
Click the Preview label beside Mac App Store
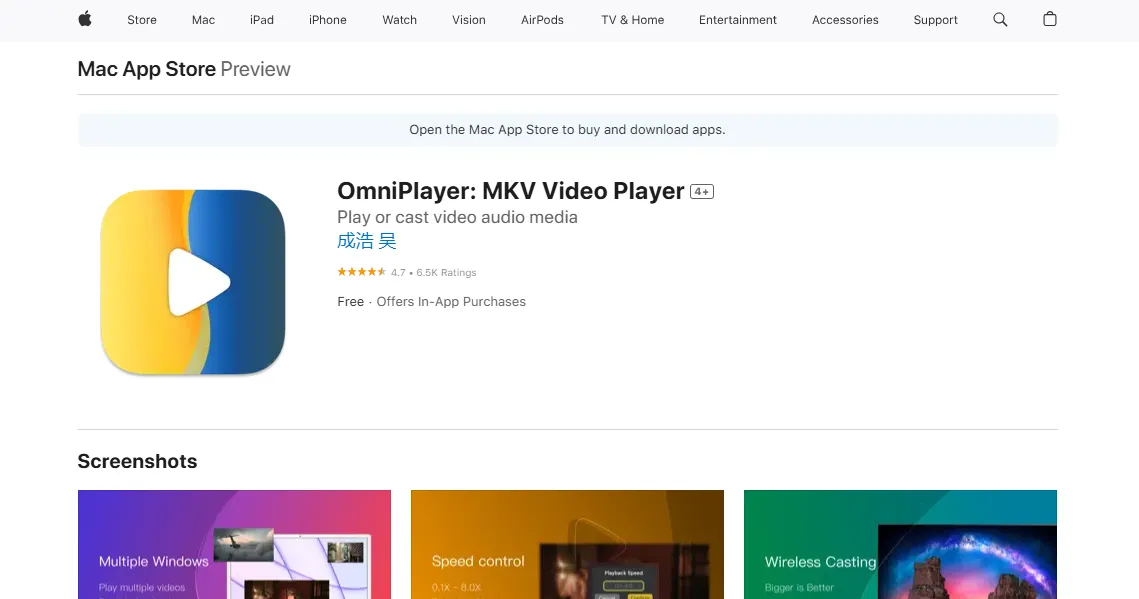point(256,69)
